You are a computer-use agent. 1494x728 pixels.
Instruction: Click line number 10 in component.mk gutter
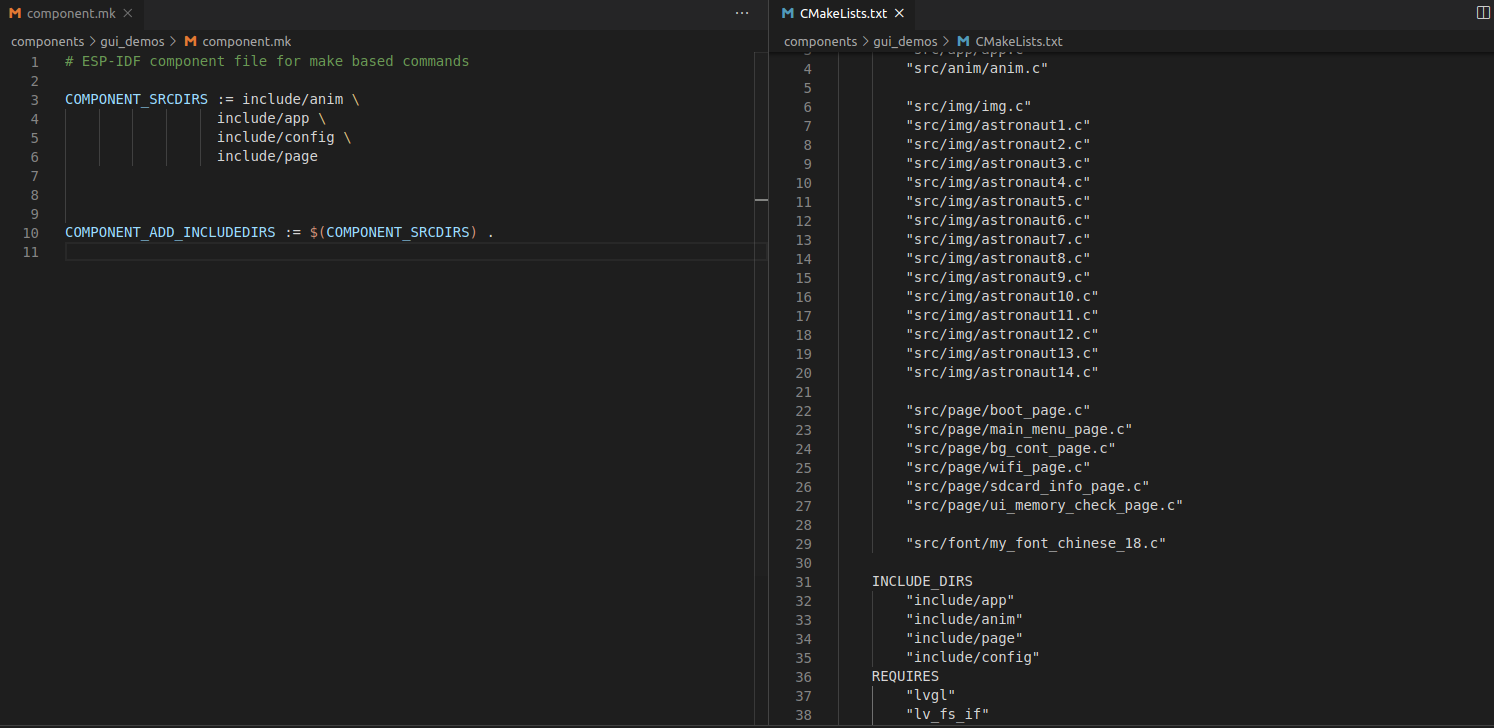coord(30,233)
